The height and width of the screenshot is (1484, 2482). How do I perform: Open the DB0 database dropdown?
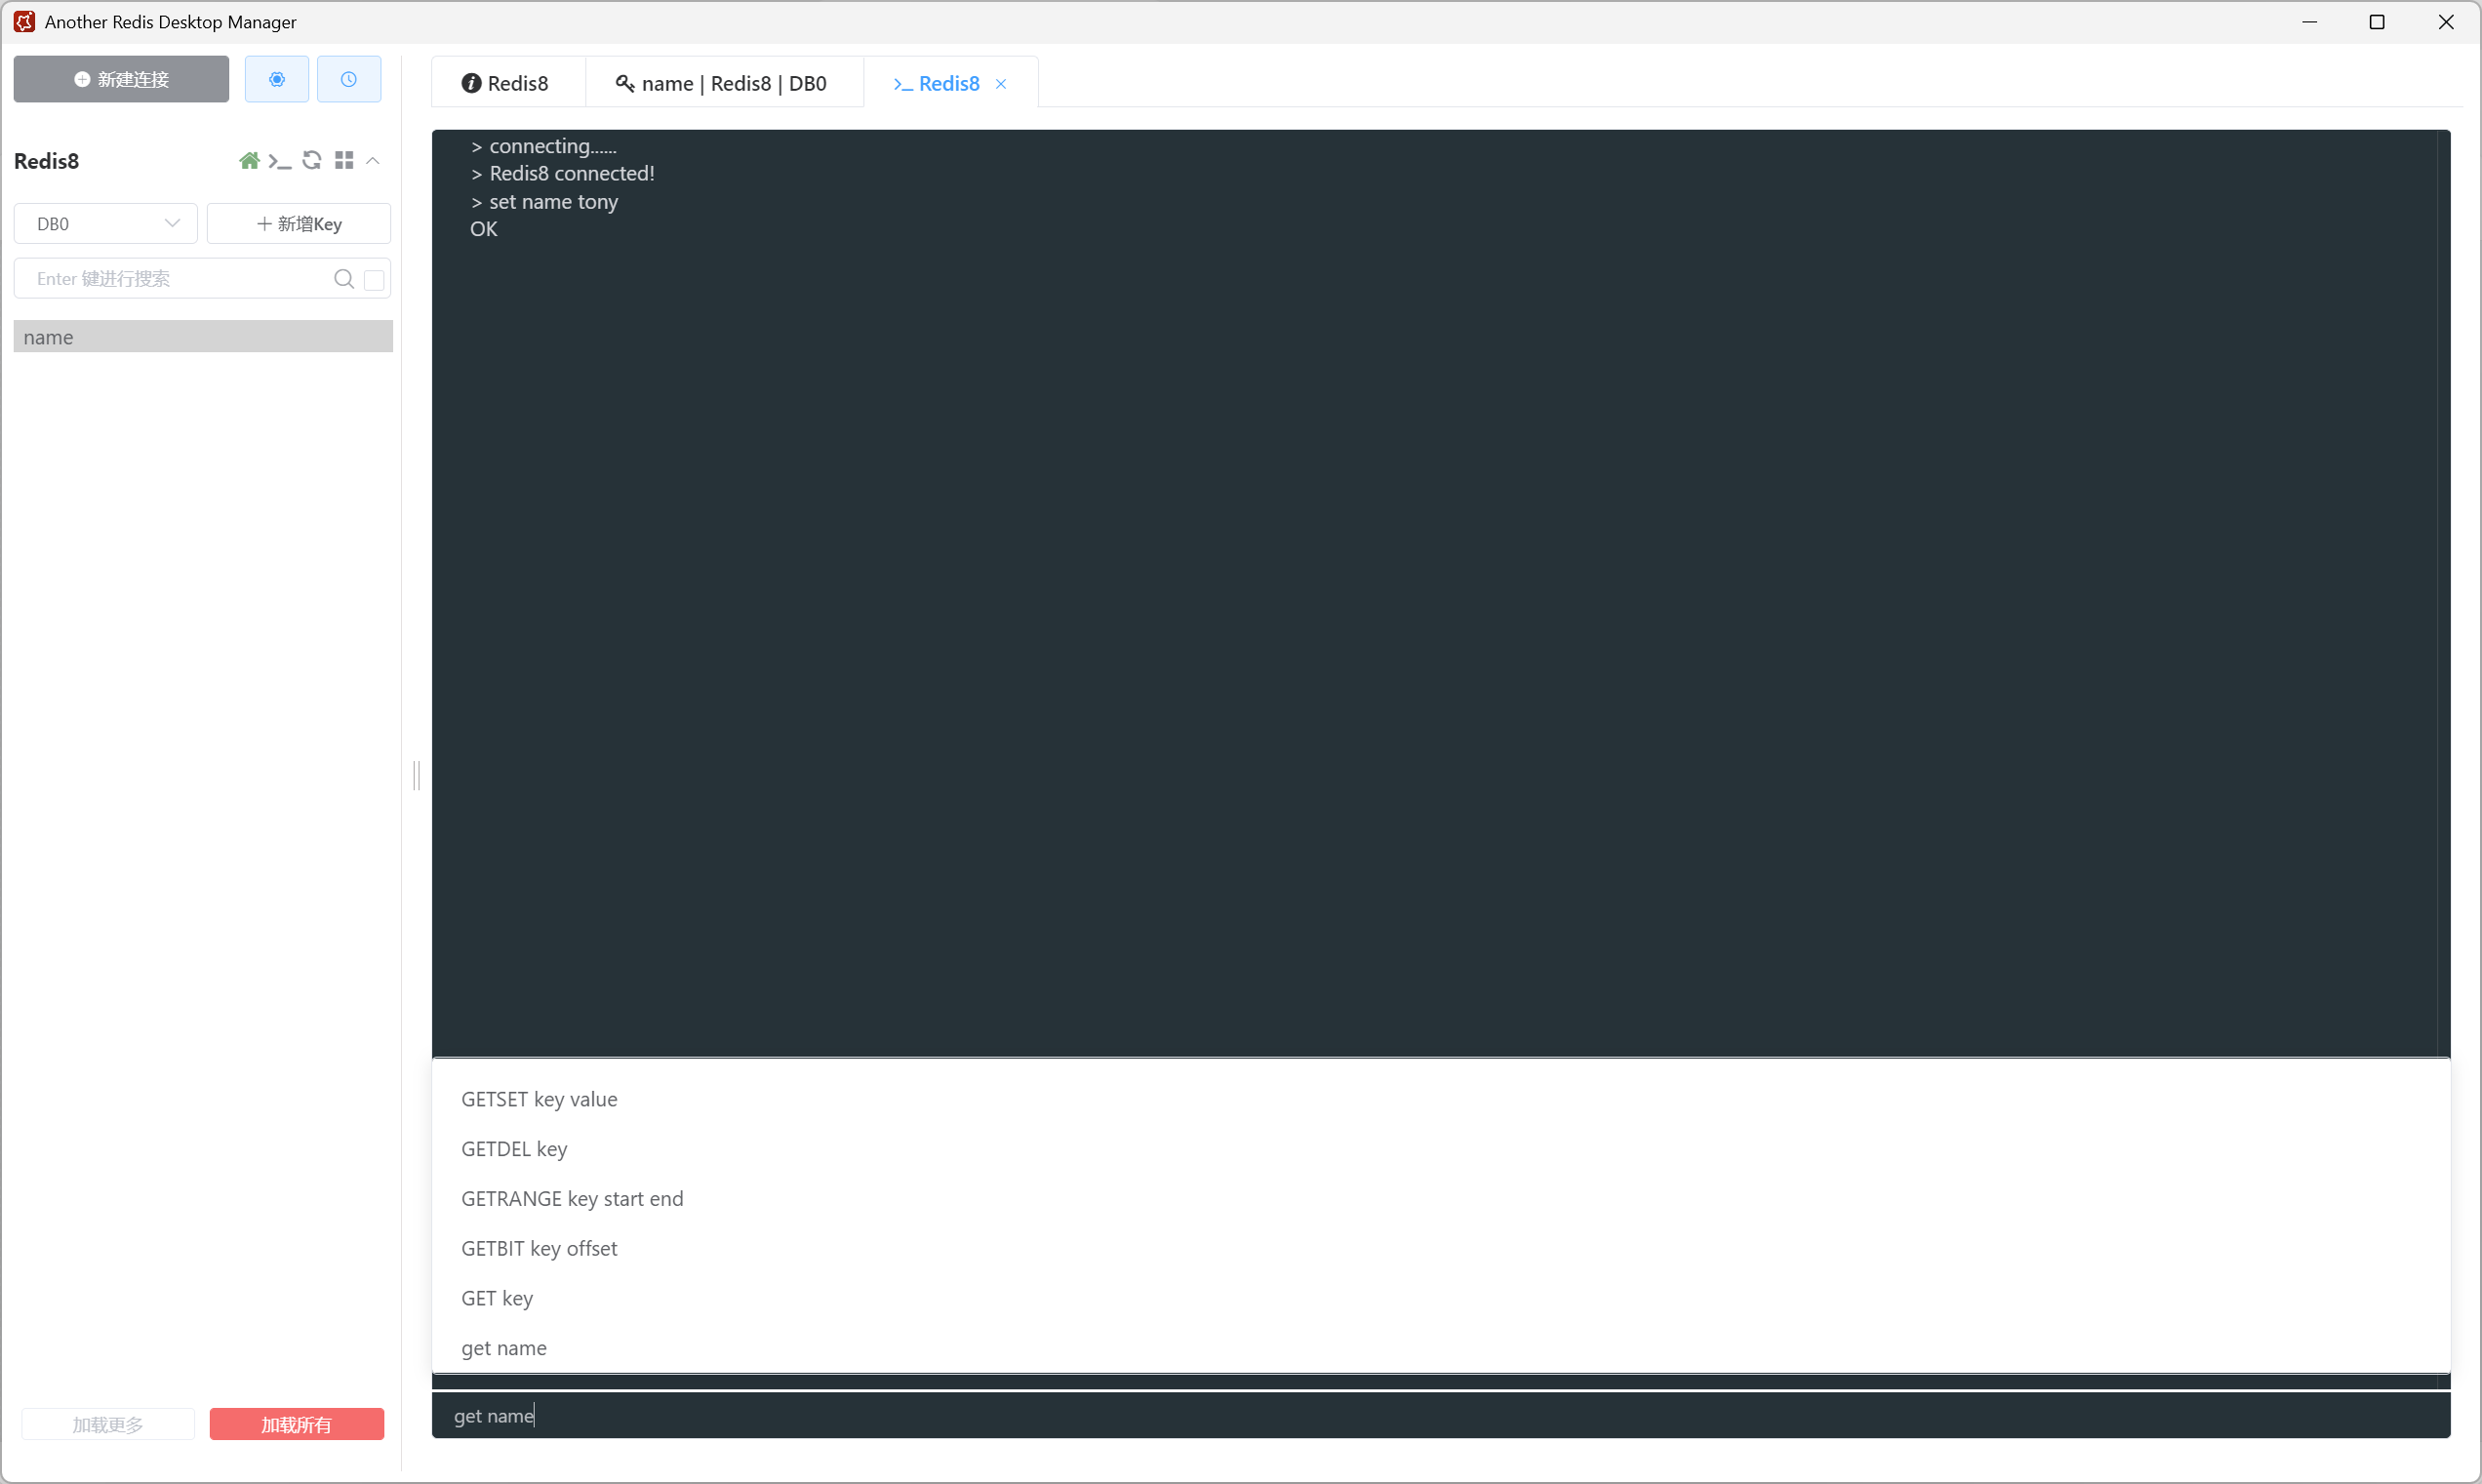106,224
